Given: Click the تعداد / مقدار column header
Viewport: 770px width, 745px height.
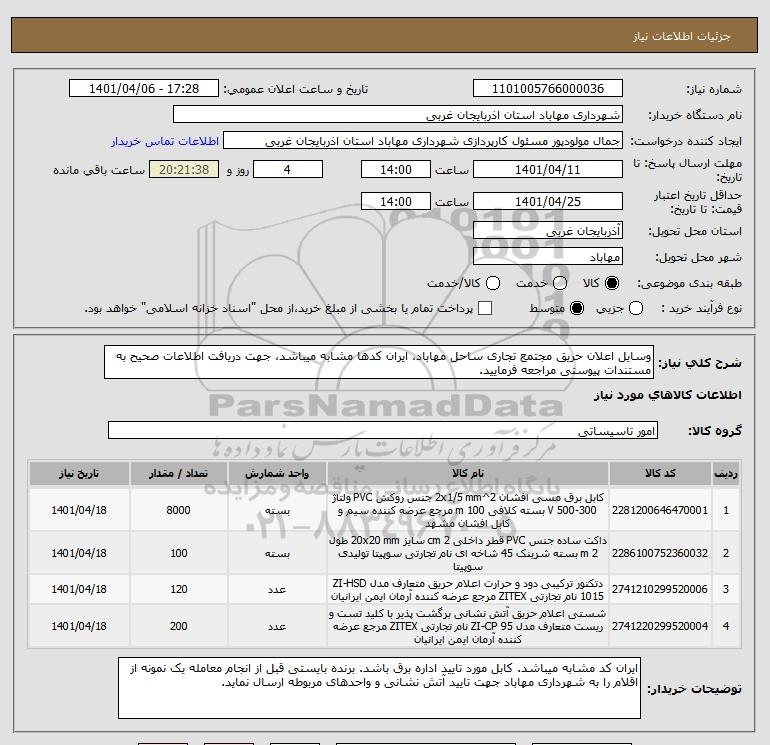Looking at the screenshot, I should (x=178, y=473).
